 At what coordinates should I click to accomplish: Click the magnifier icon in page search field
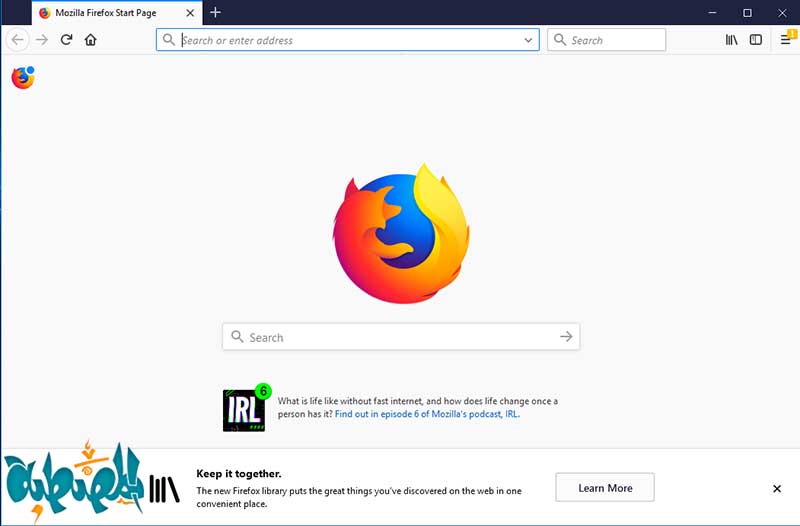click(237, 337)
